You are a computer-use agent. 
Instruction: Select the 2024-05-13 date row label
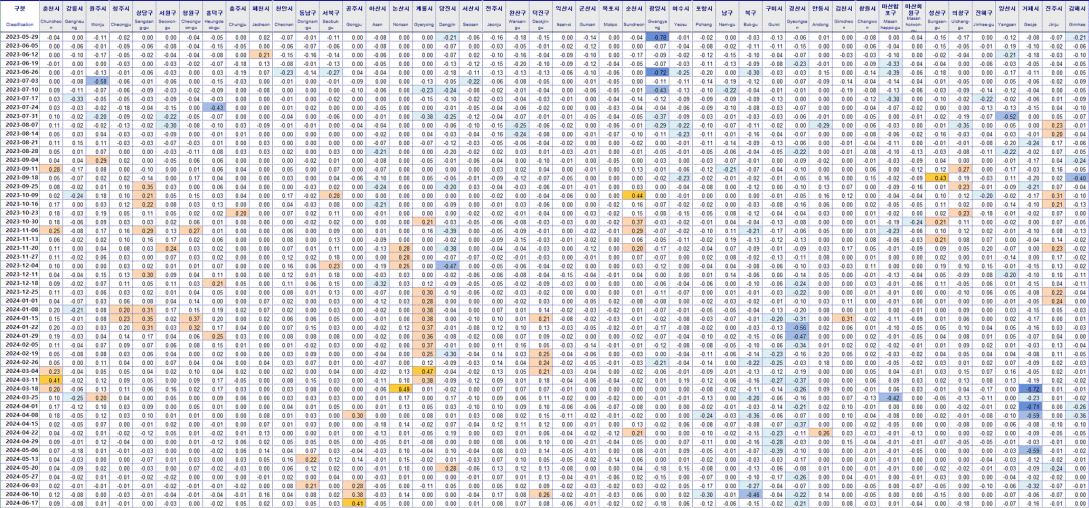pos(19,459)
